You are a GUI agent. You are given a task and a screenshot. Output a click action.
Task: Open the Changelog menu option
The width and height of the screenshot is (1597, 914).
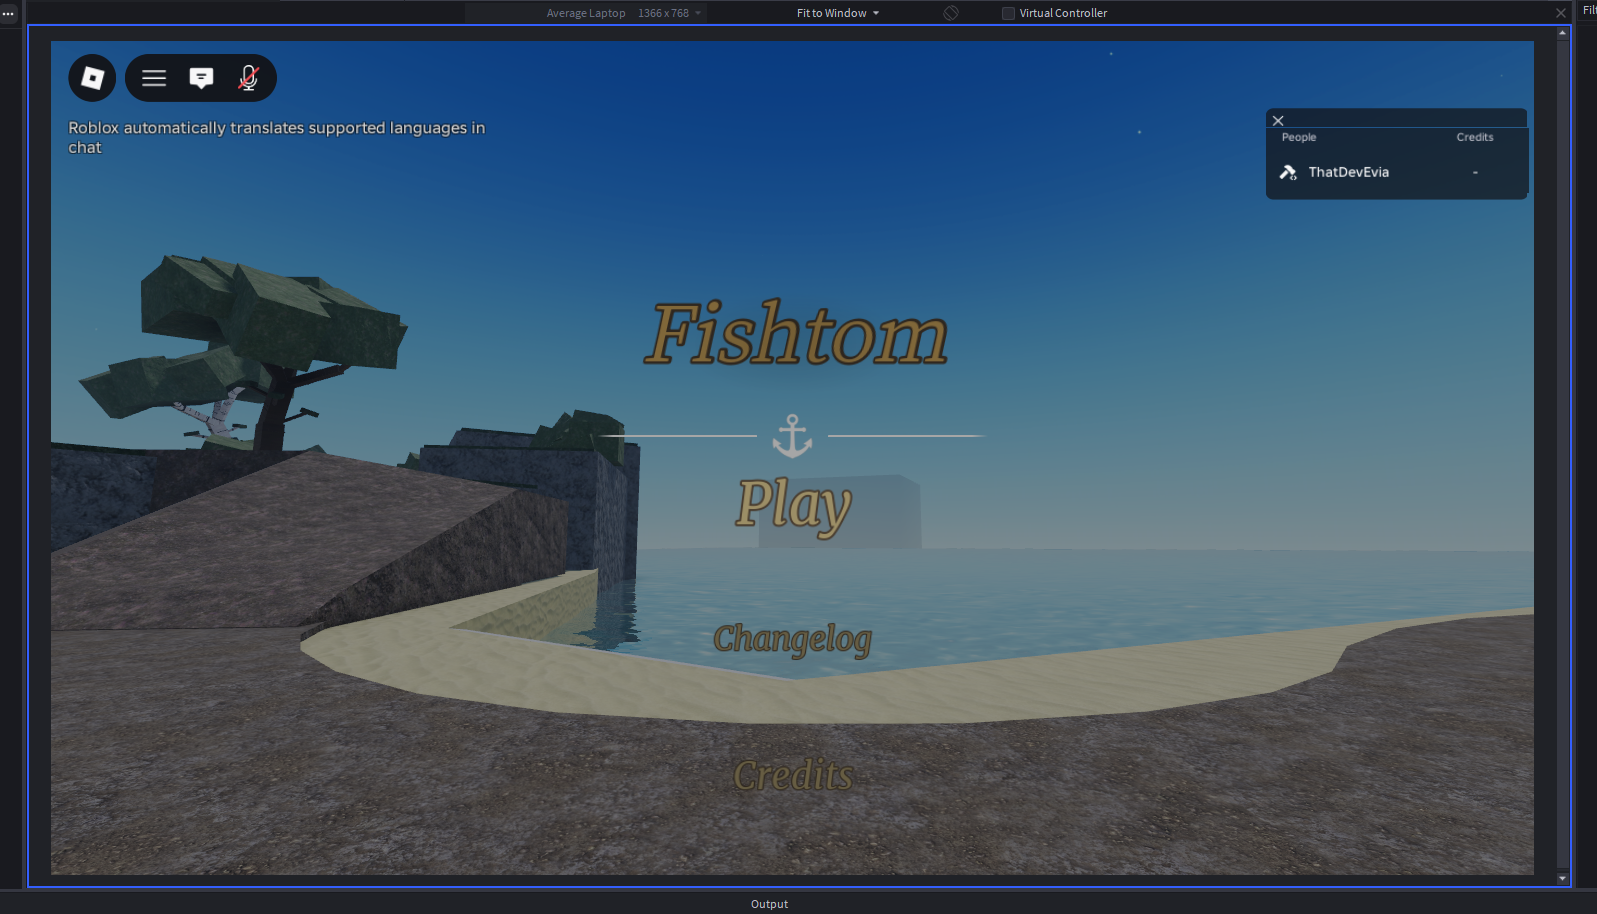[793, 639]
